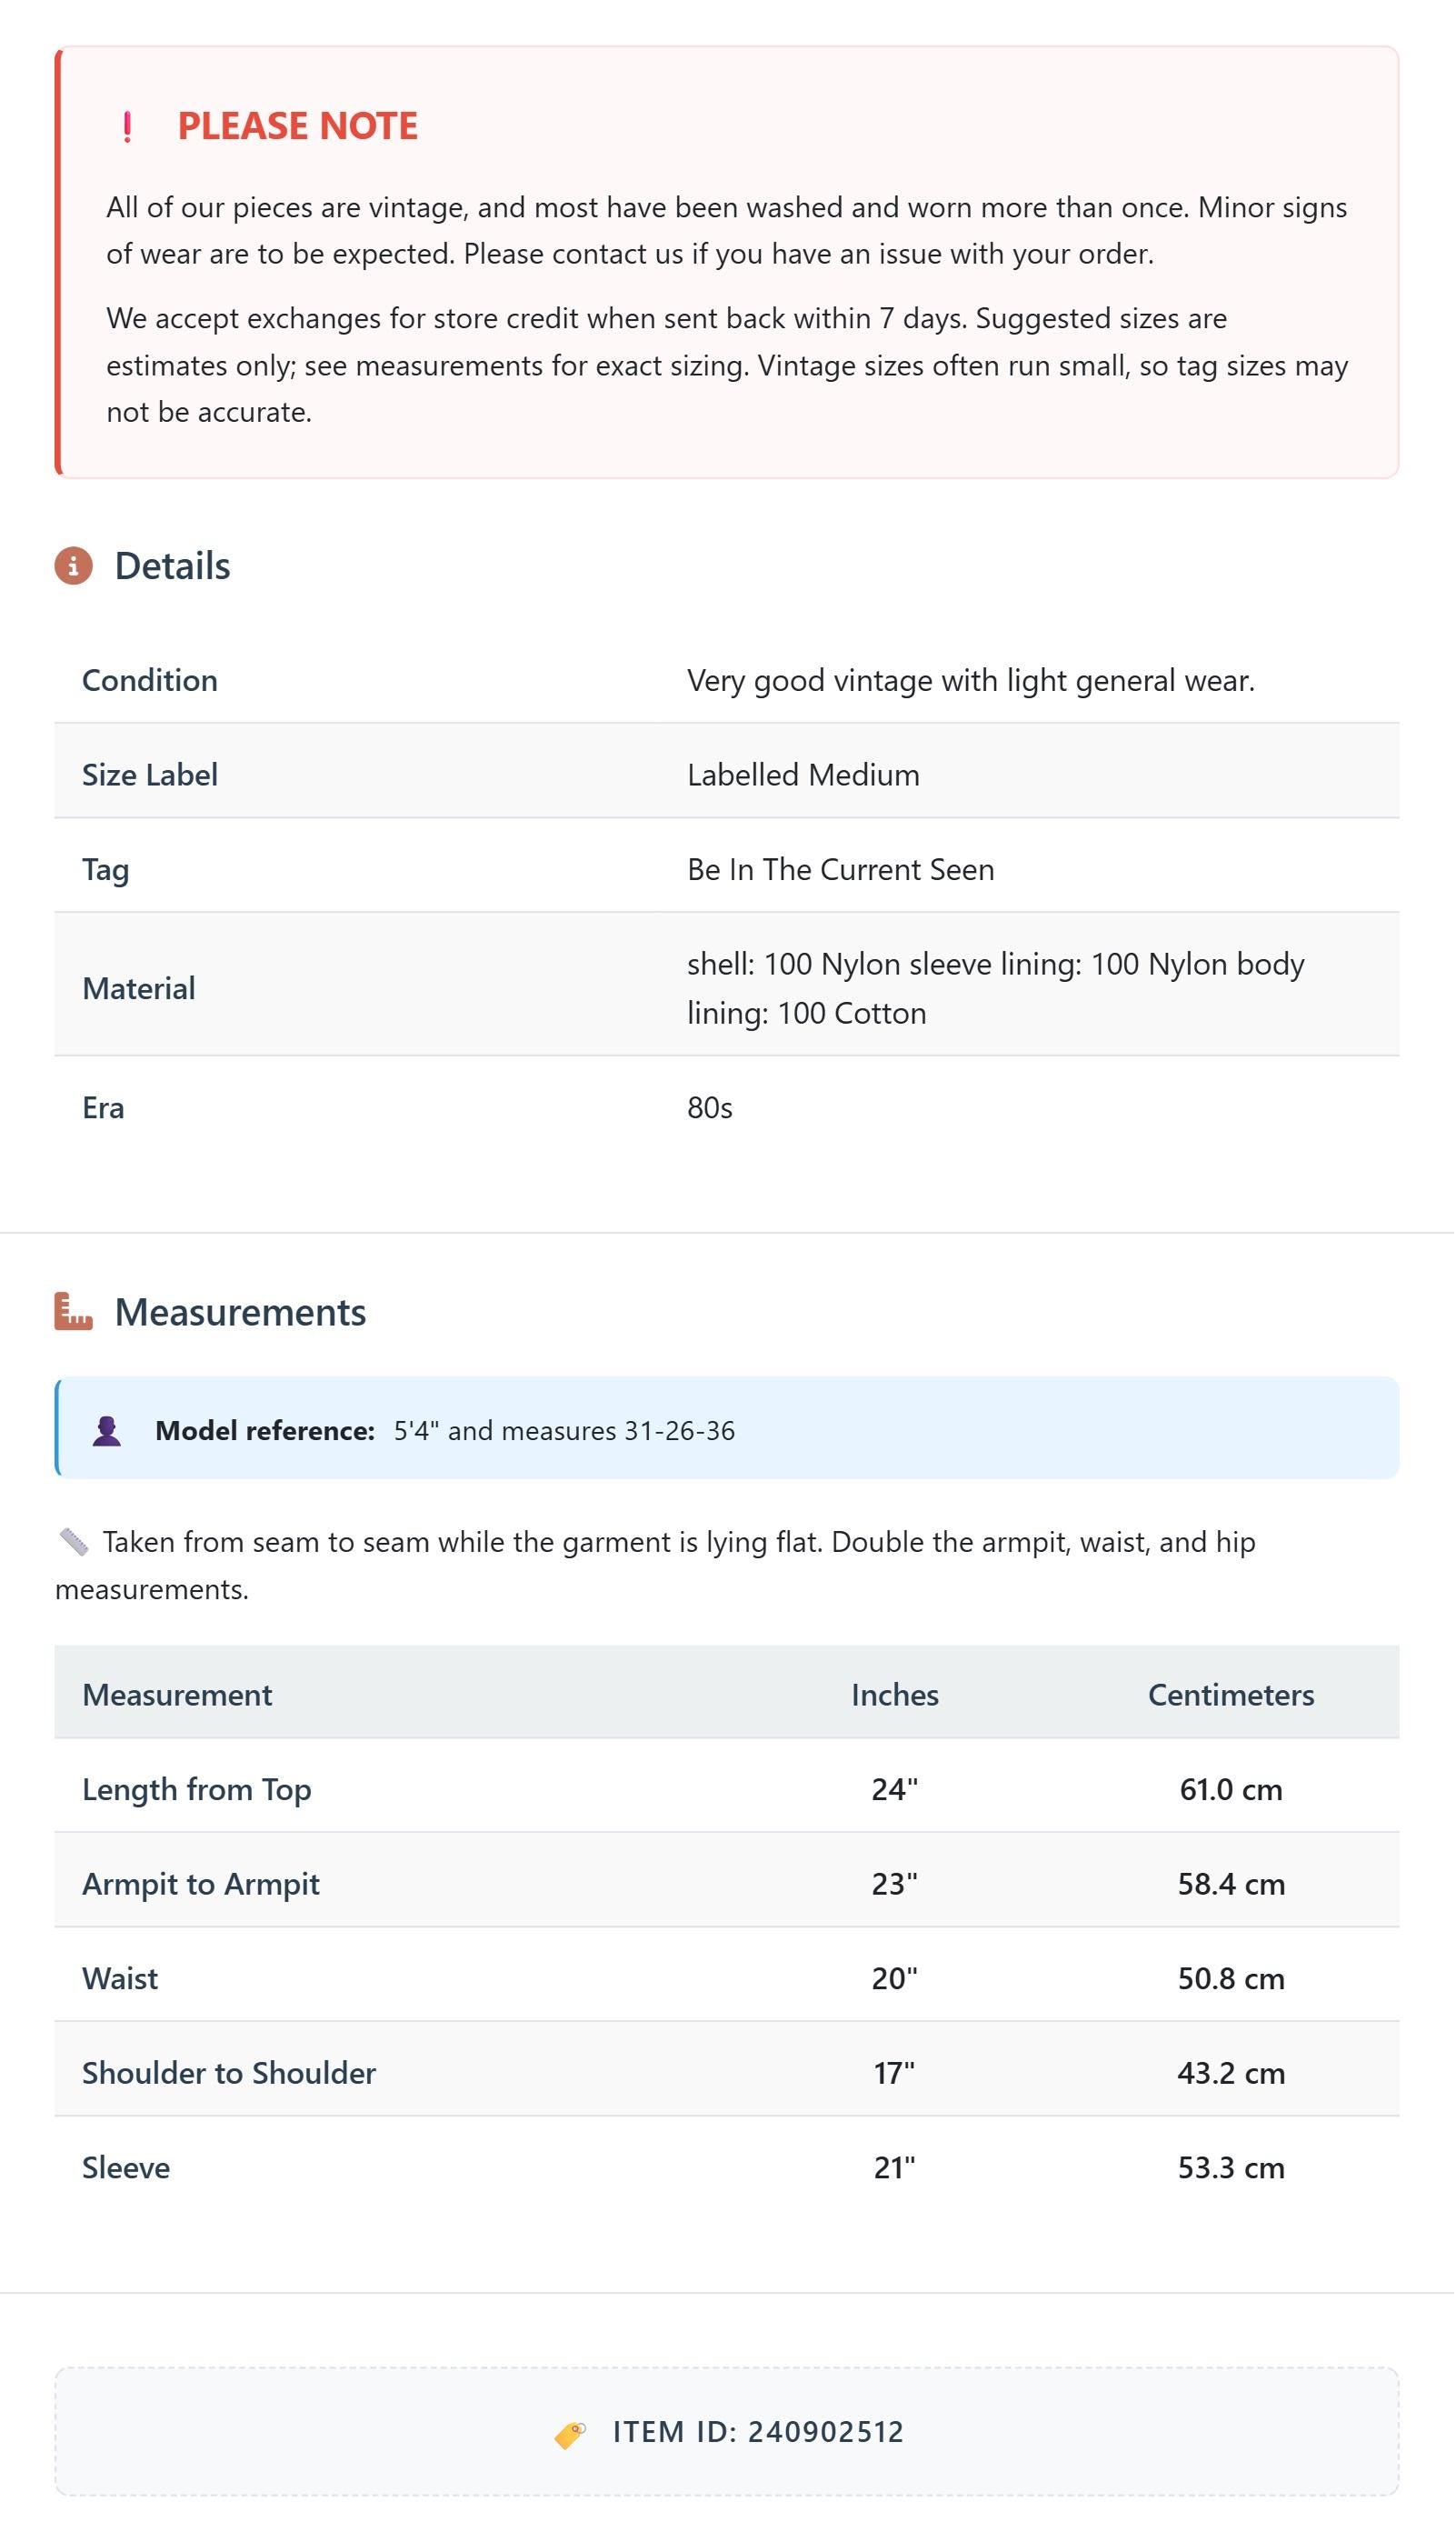The width and height of the screenshot is (1456, 2542).
Task: Click the 53.3 cm Sleeve value
Action: [1231, 2167]
